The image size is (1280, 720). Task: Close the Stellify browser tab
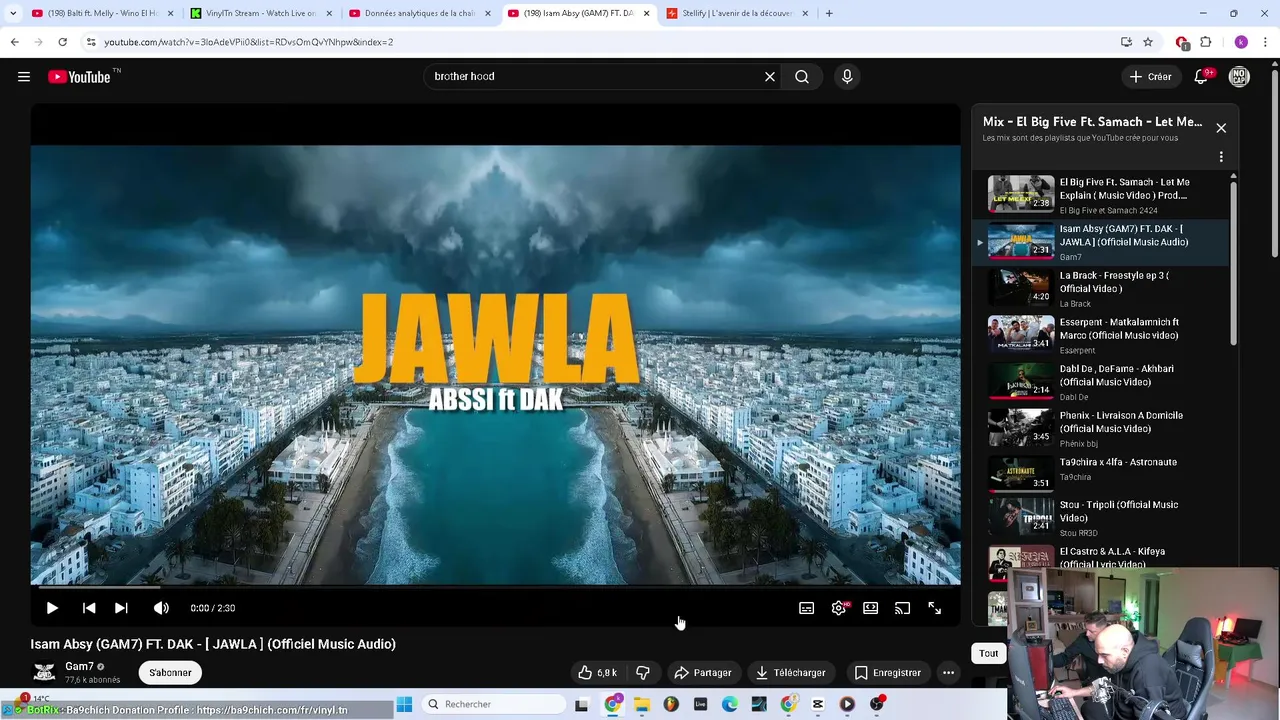tap(805, 13)
